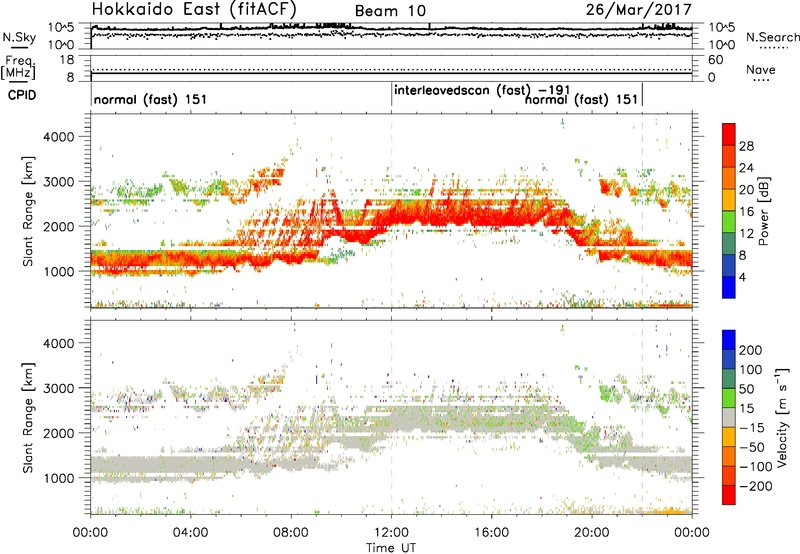
Task: Click the 'Hokkaido East (fitACF)' title text
Action: click(x=193, y=9)
